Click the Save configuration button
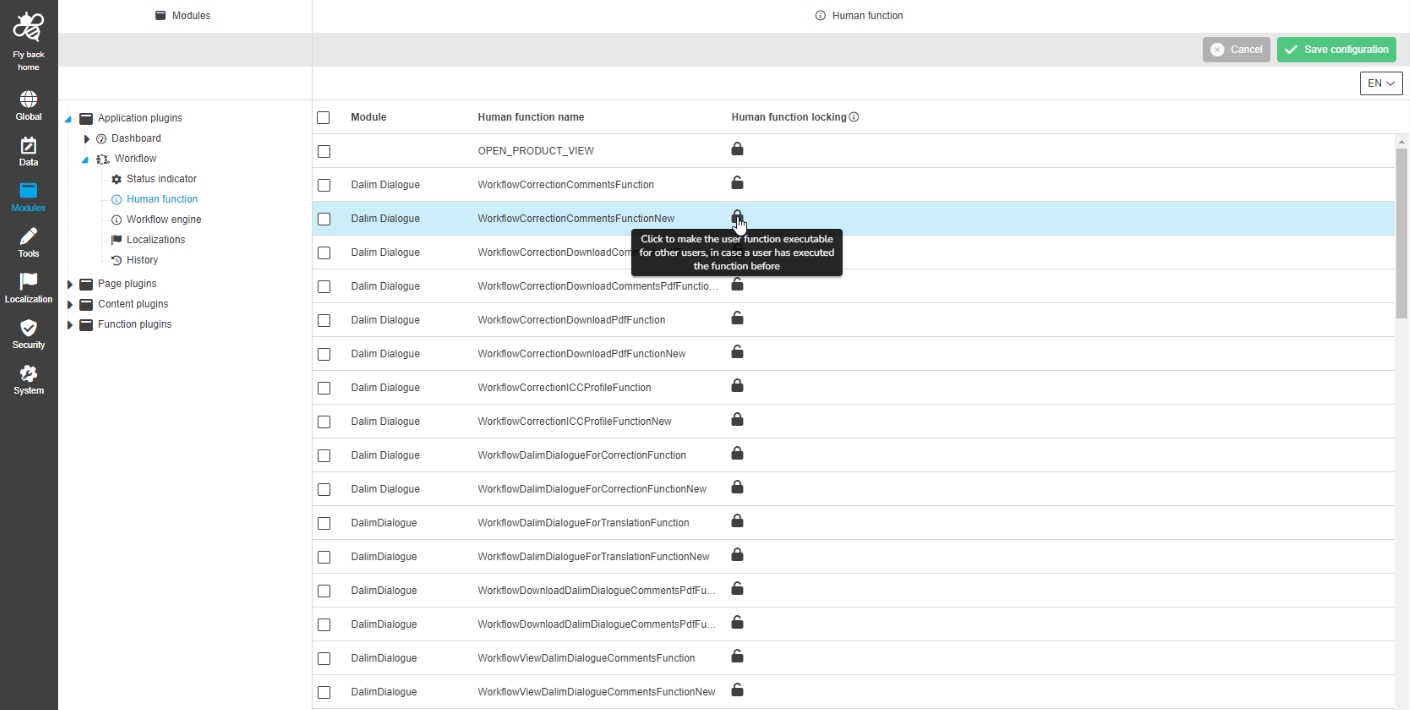The image size is (1410, 710). point(1335,49)
